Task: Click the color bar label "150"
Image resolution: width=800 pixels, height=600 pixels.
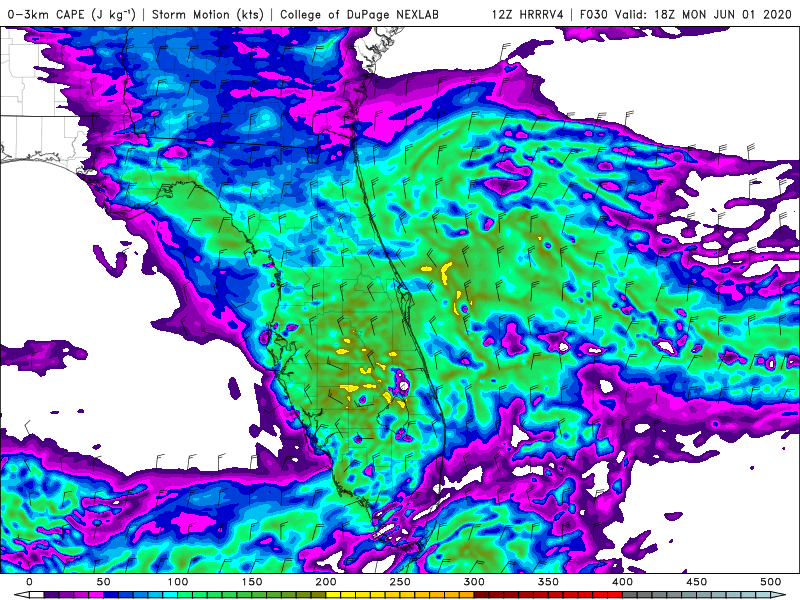Action: click(x=252, y=582)
